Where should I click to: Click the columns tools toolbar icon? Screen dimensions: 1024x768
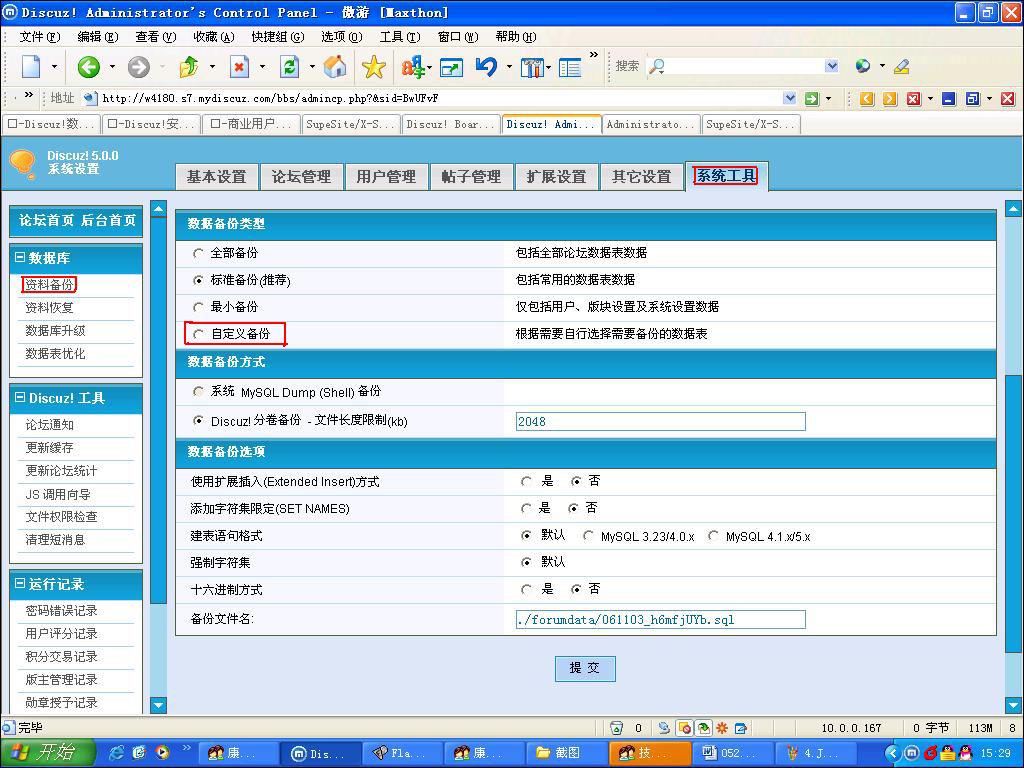532,67
